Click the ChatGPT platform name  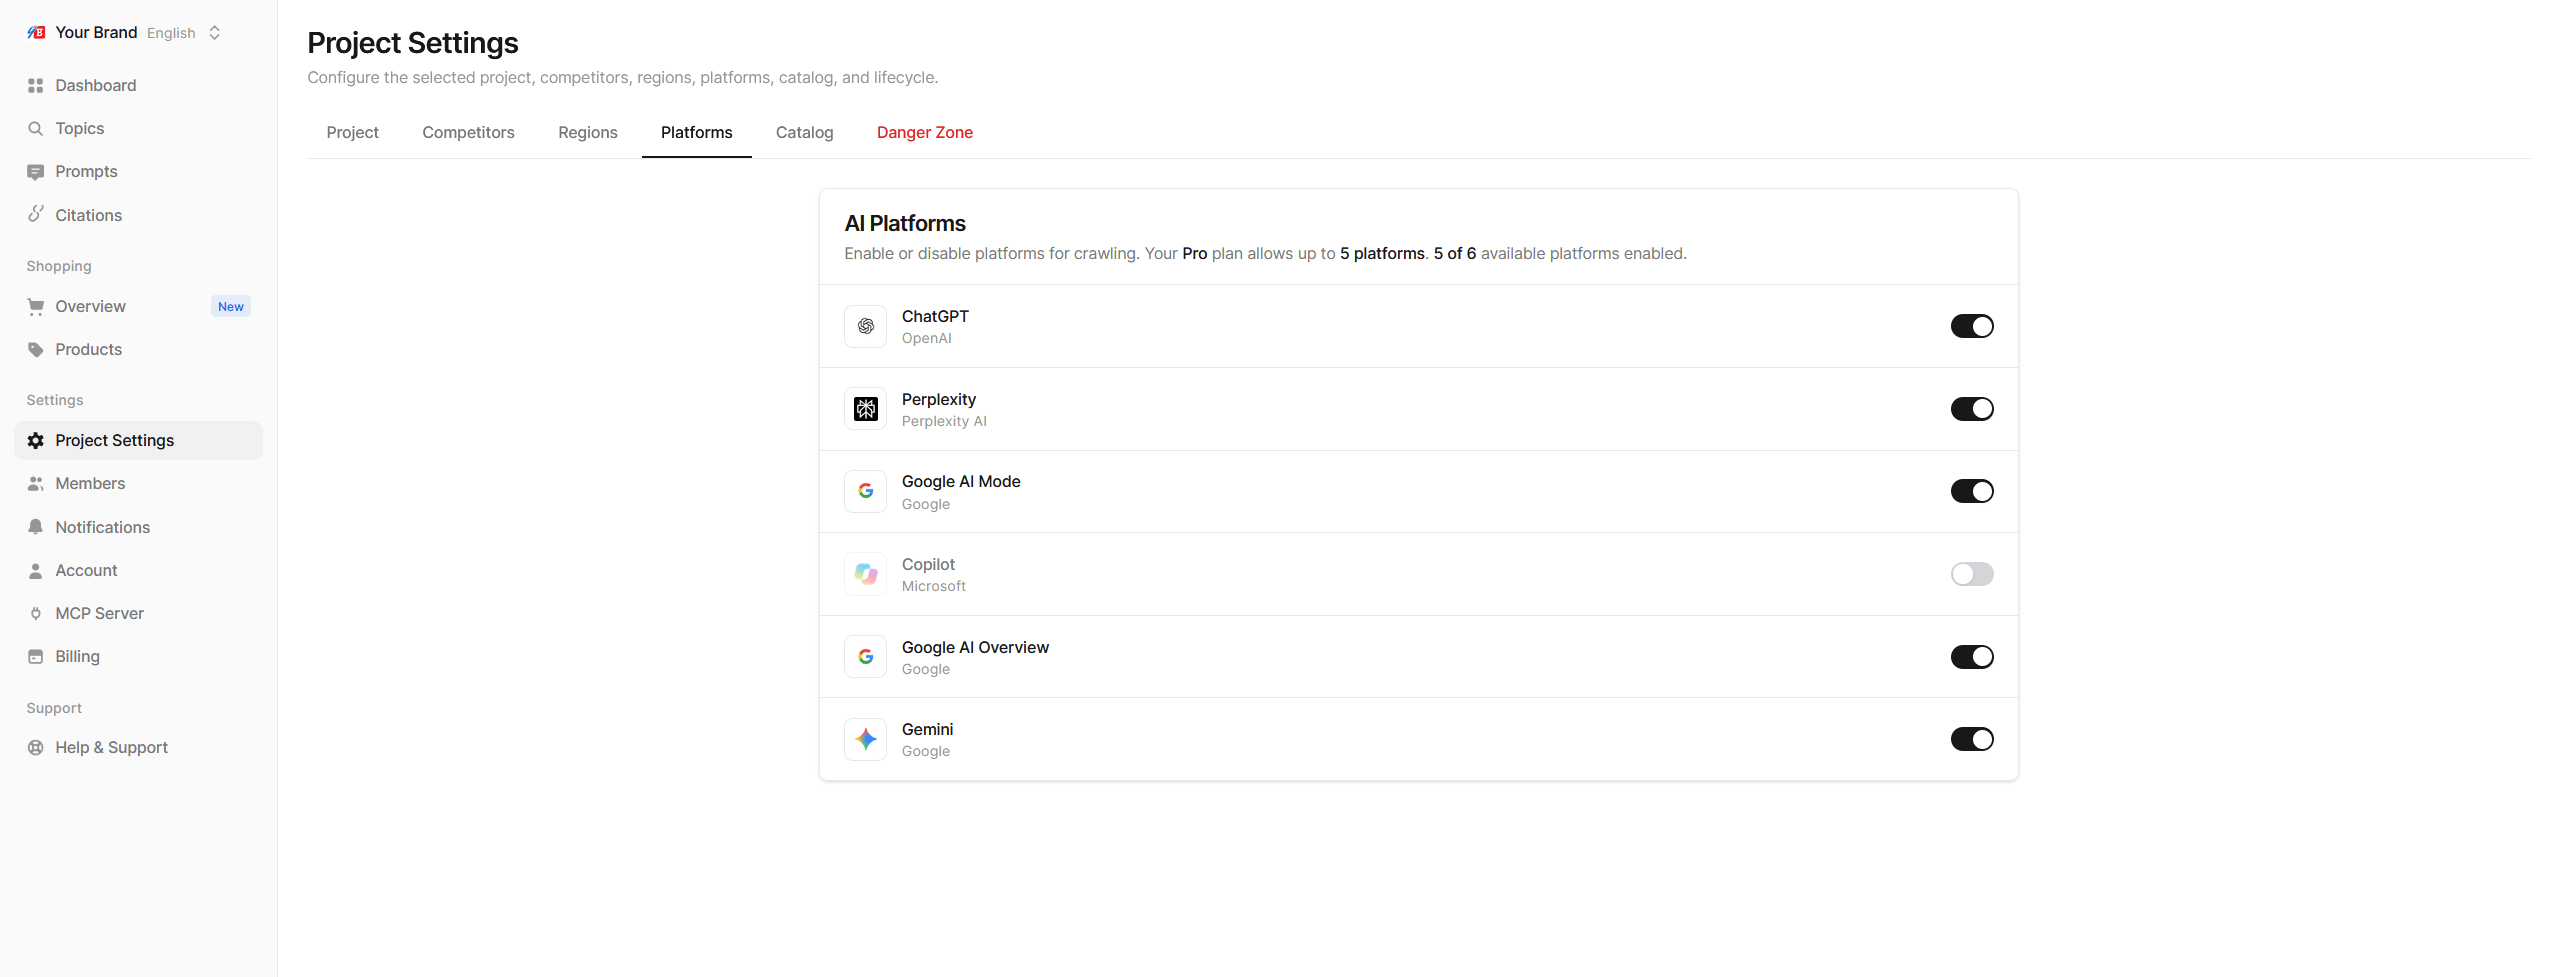[935, 316]
